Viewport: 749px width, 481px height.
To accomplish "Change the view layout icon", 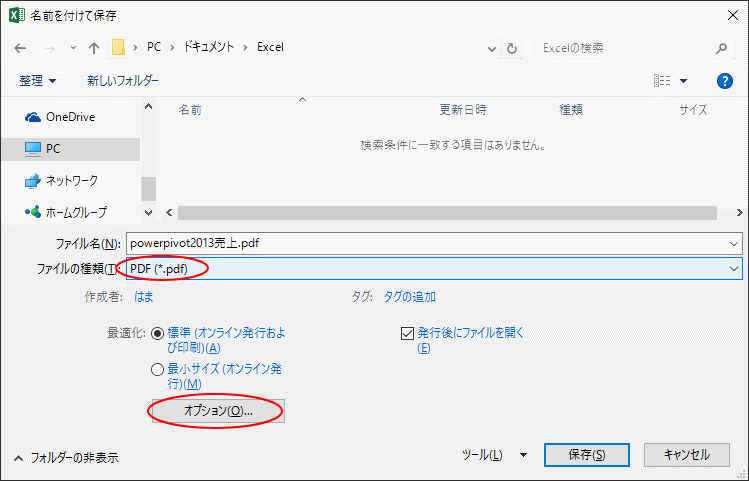I will (x=662, y=80).
